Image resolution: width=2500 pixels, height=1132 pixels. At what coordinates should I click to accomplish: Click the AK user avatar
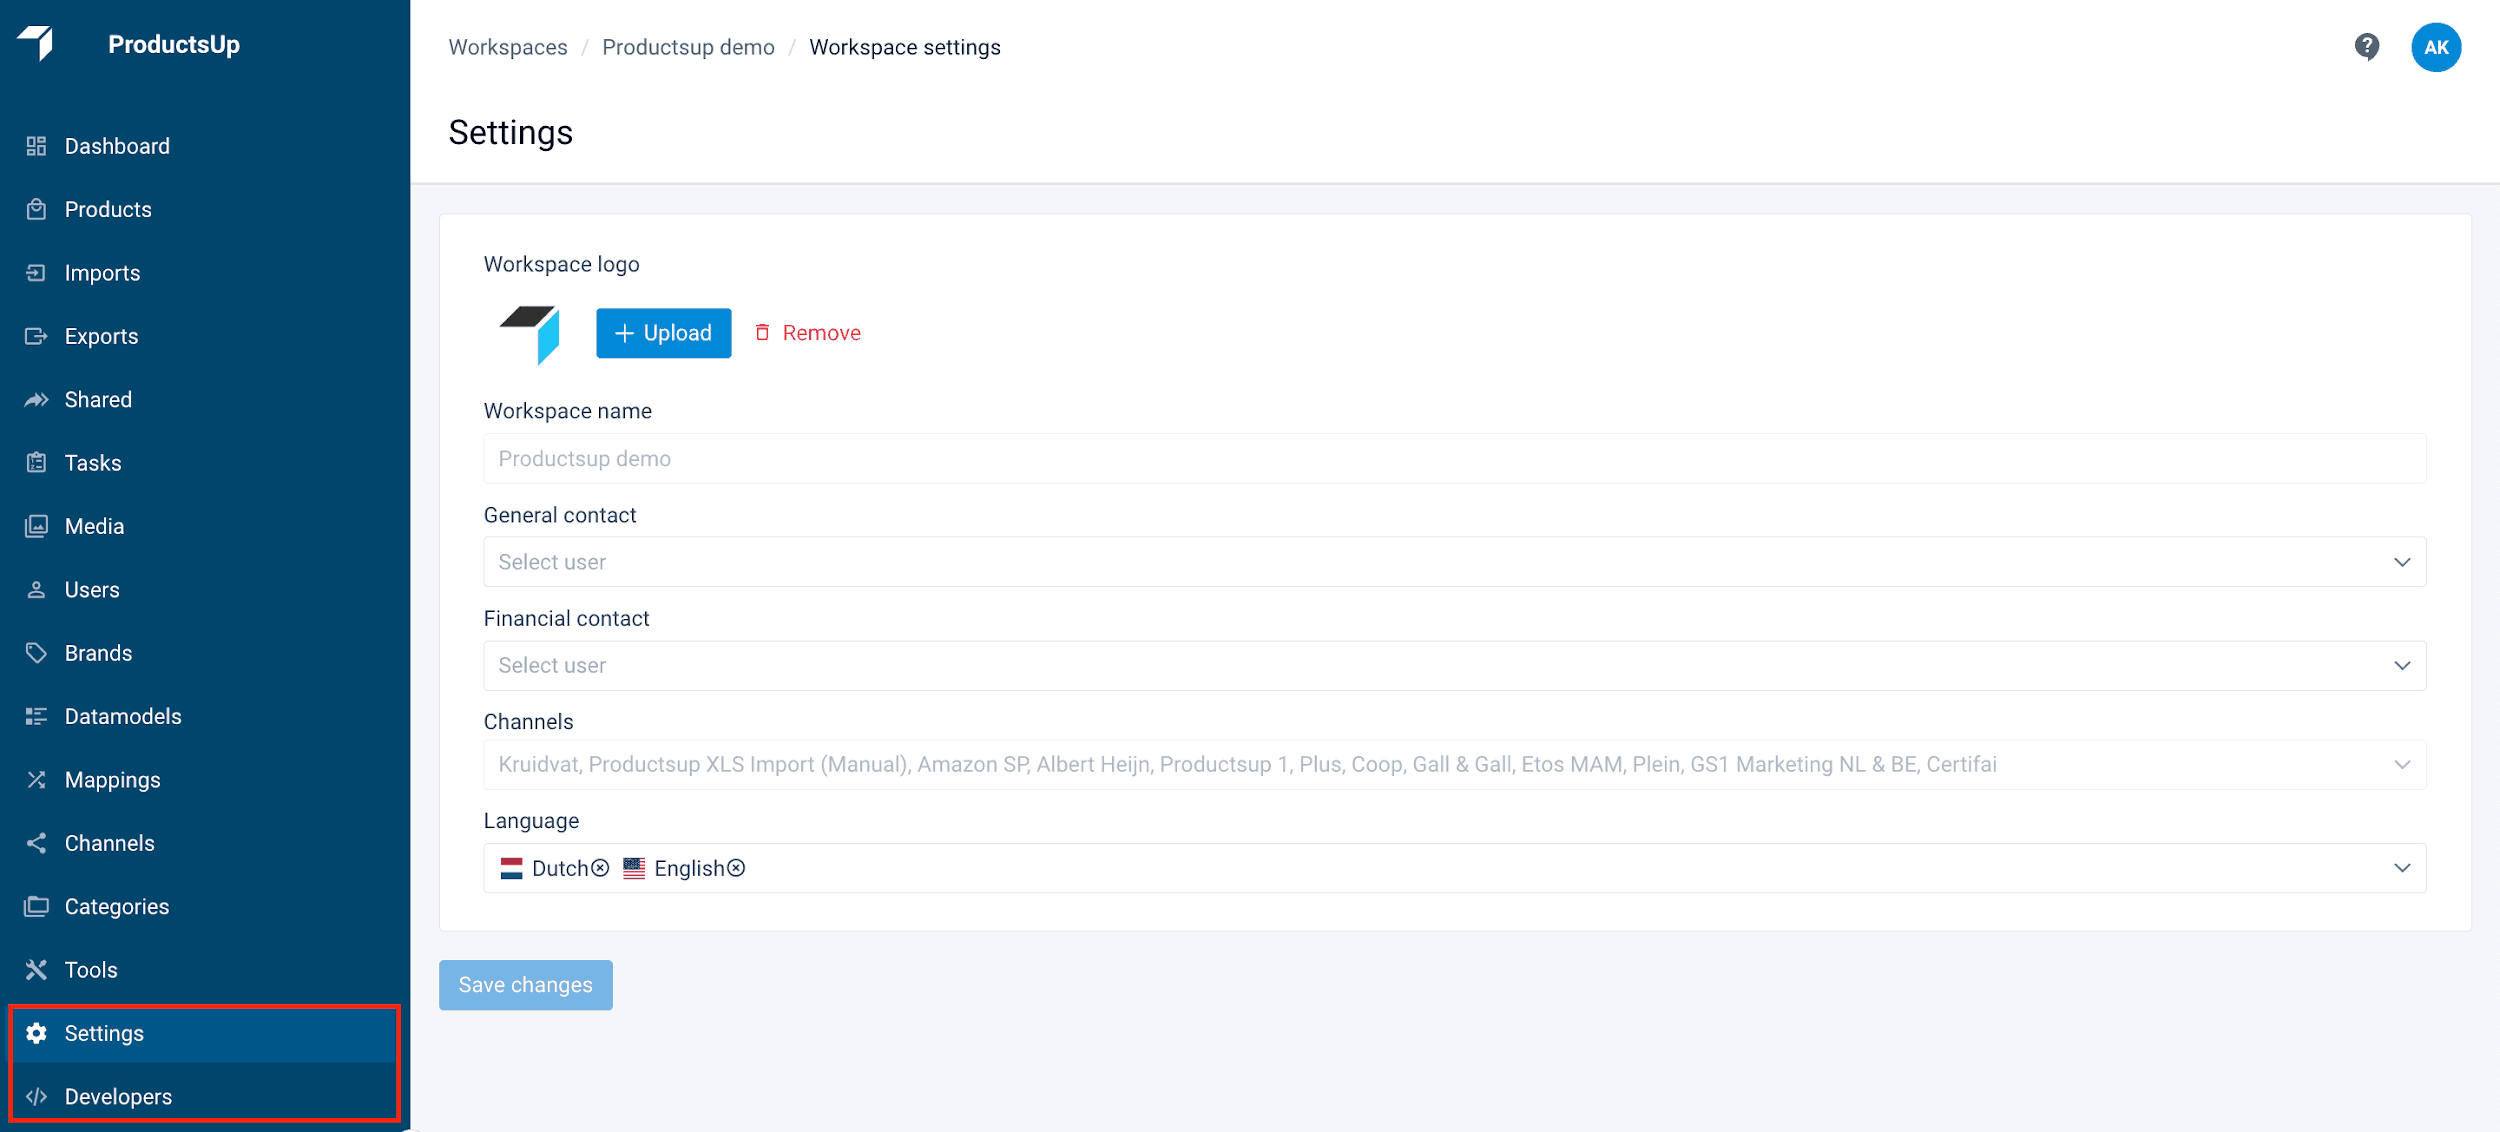[2436, 47]
